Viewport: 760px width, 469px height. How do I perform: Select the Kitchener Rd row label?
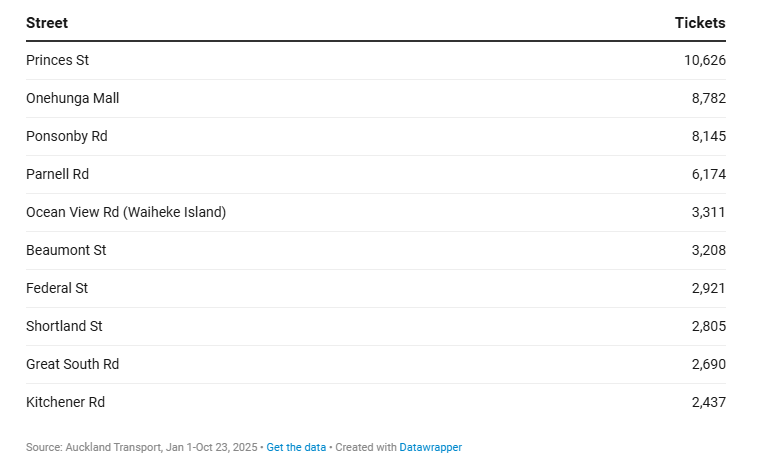[x=65, y=402]
